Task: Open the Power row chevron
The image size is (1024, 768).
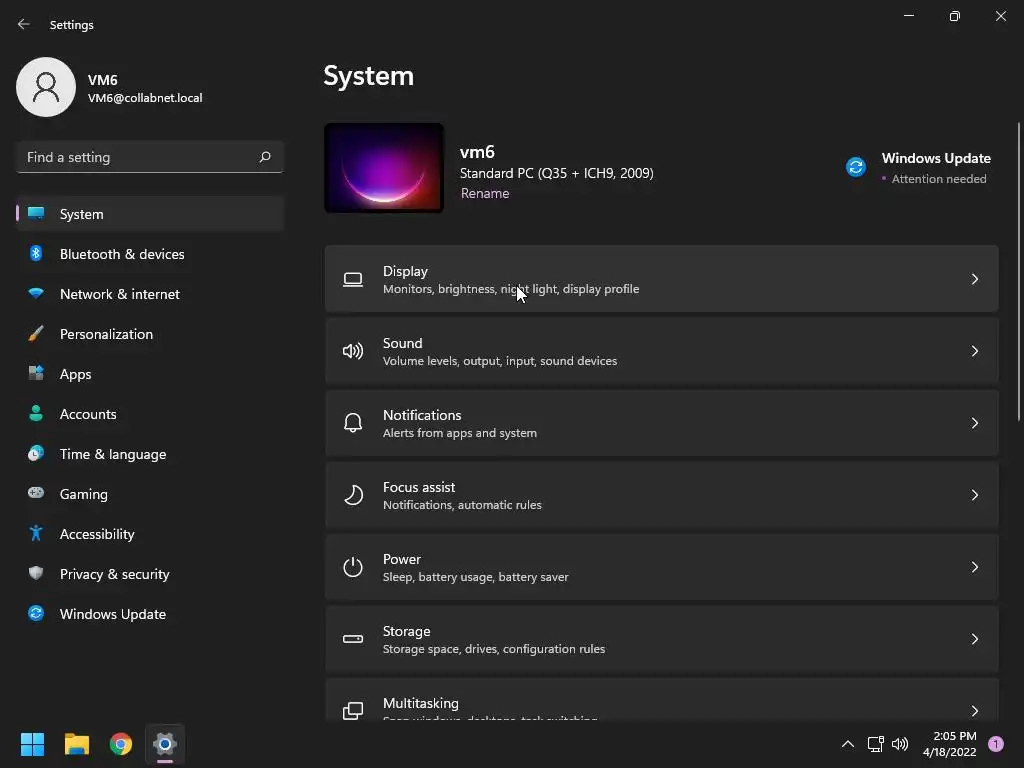Action: point(974,567)
